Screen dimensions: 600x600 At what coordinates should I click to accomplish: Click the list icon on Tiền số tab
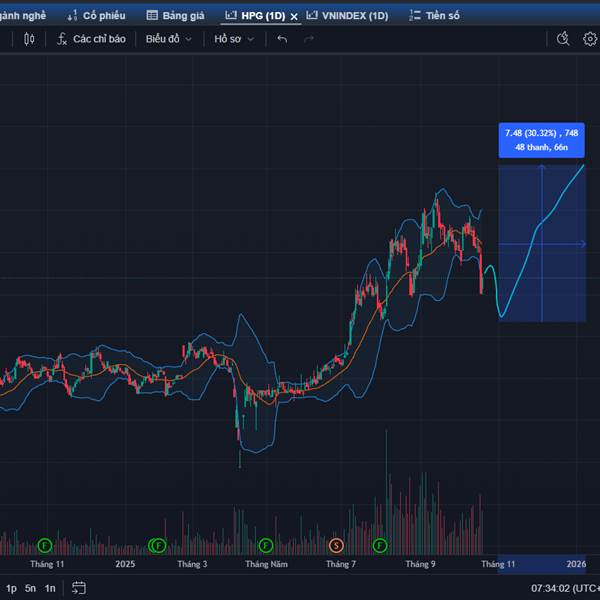(x=415, y=15)
